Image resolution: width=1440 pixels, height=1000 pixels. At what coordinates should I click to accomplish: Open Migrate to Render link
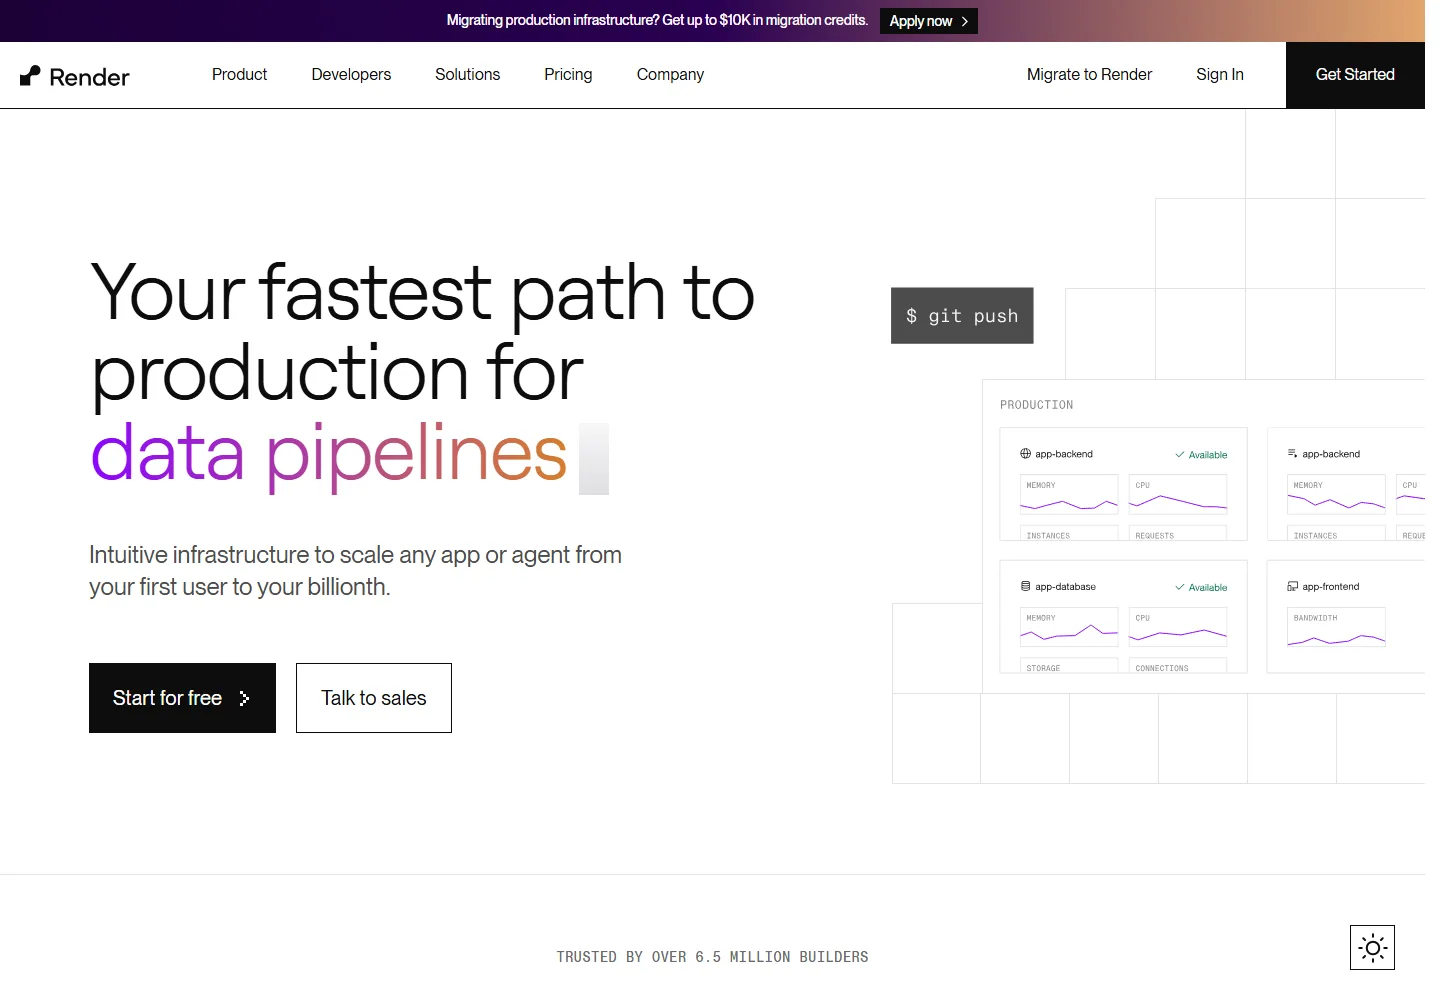1089,75
